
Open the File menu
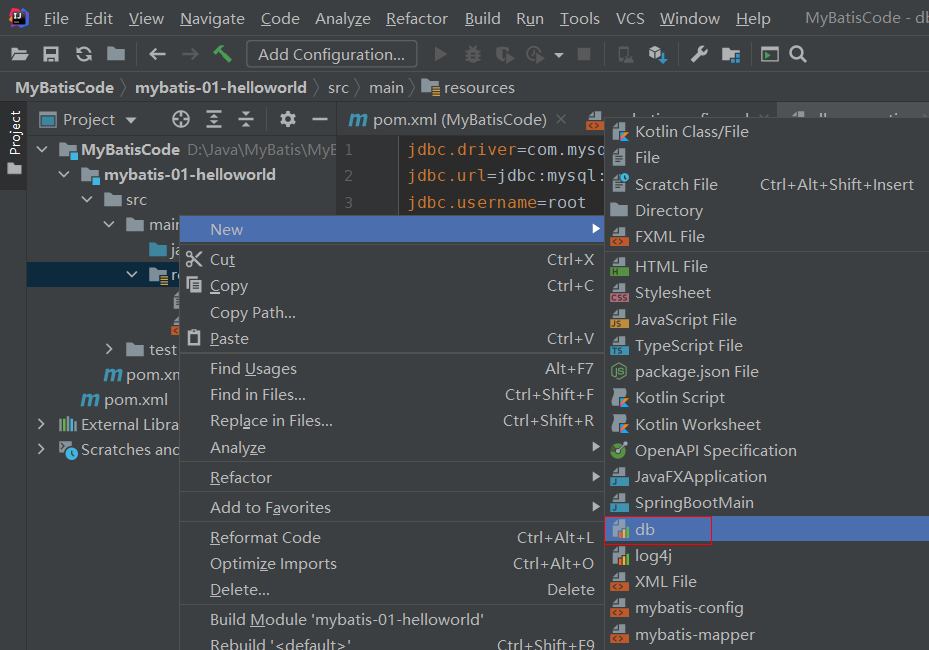coord(56,19)
